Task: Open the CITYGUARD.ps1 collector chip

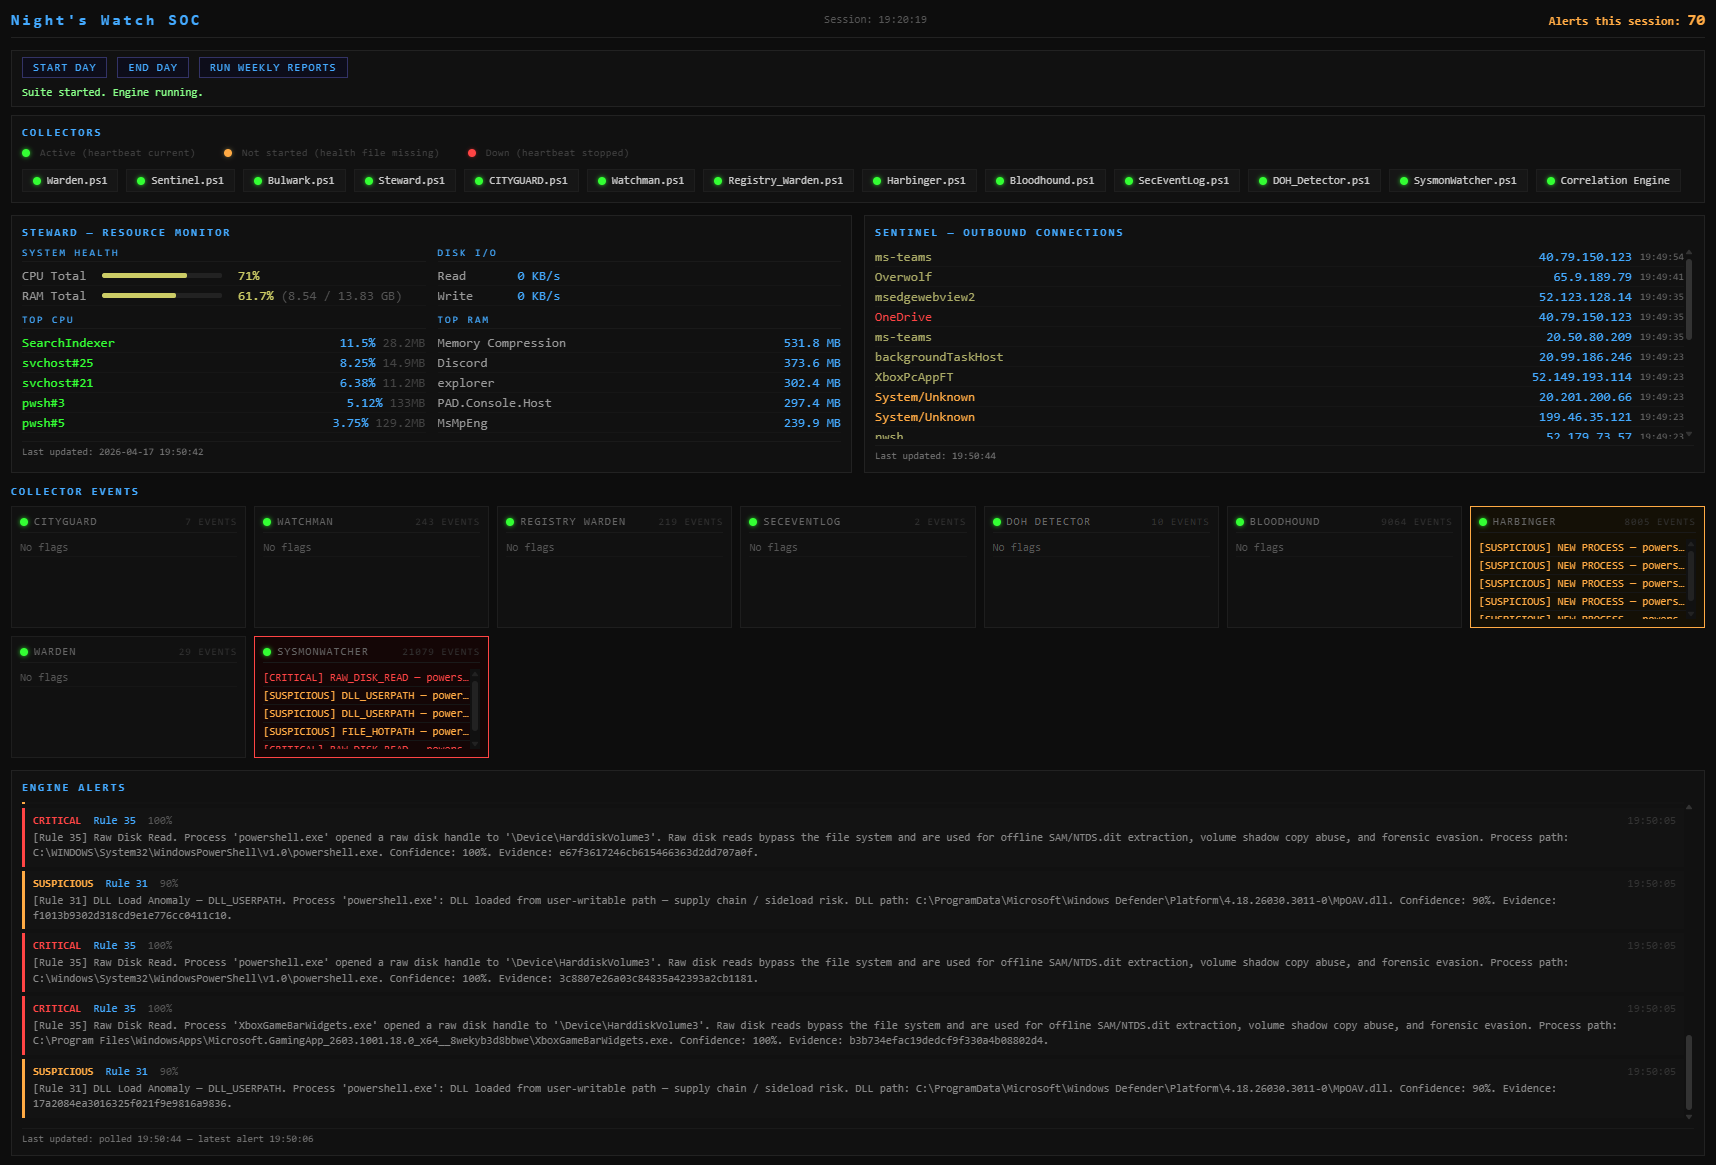Action: 521,181
